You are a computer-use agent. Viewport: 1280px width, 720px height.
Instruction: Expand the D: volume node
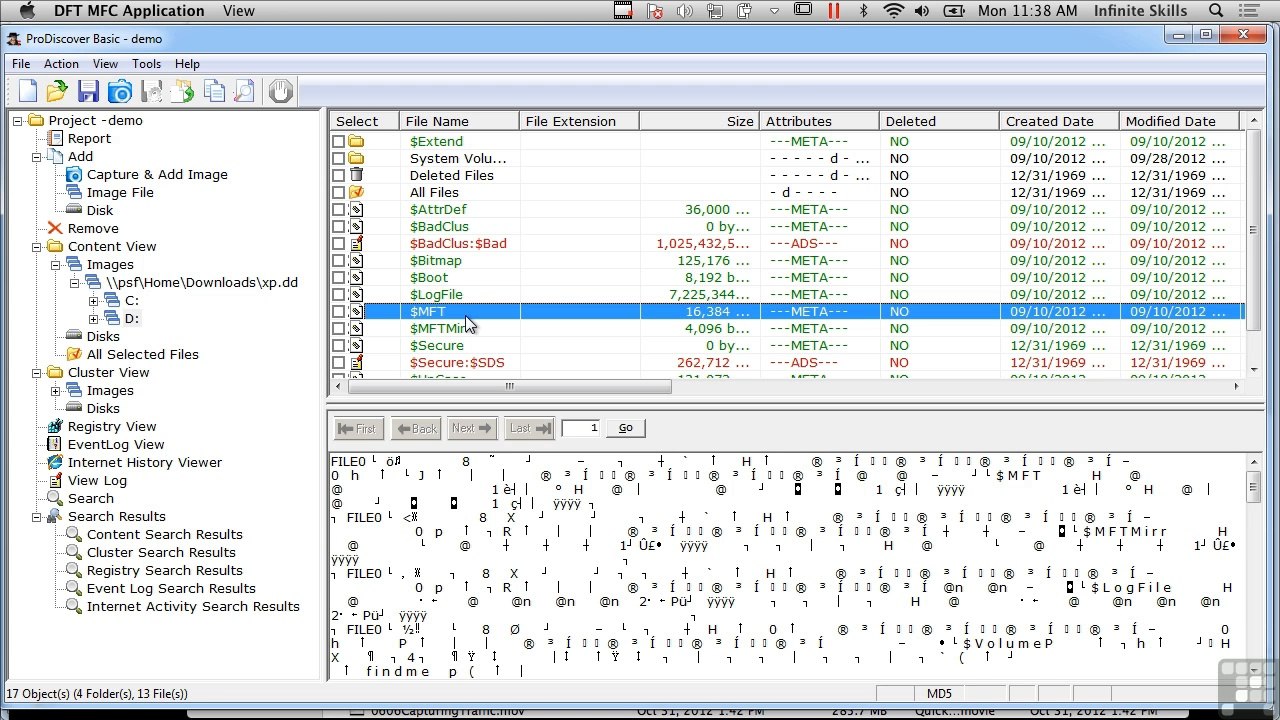coord(93,318)
